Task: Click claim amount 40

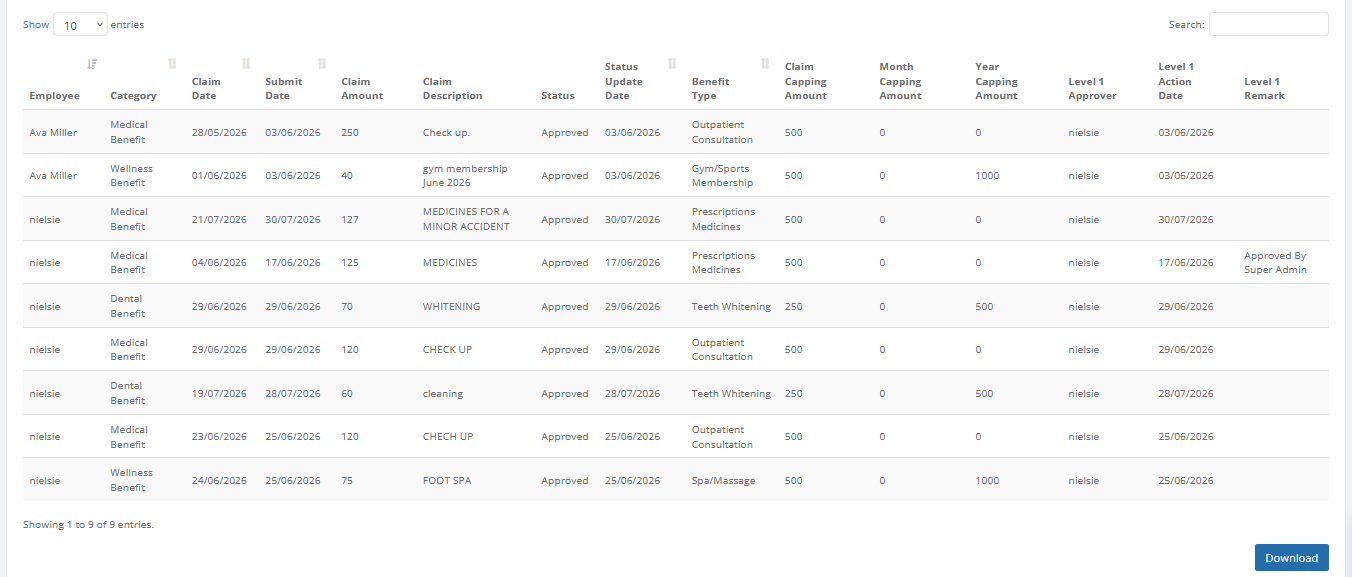Action: point(347,176)
